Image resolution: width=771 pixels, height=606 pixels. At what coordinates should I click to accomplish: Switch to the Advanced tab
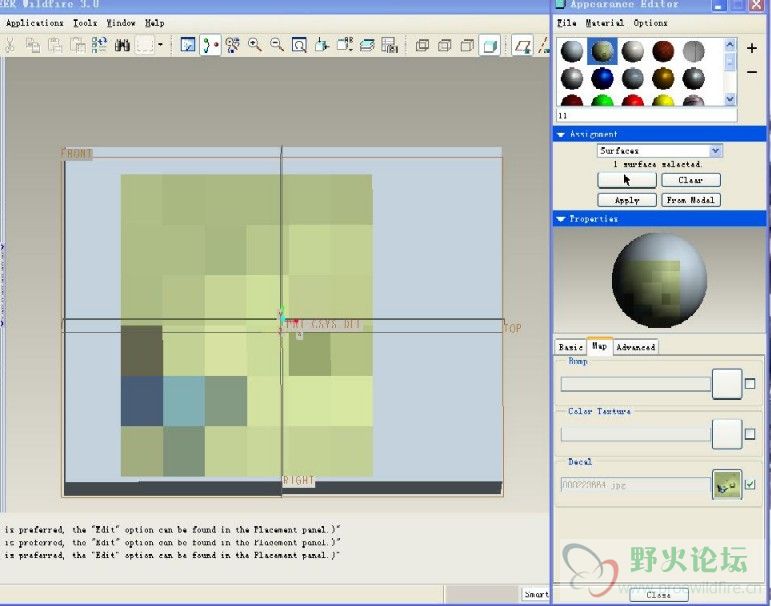coord(636,347)
